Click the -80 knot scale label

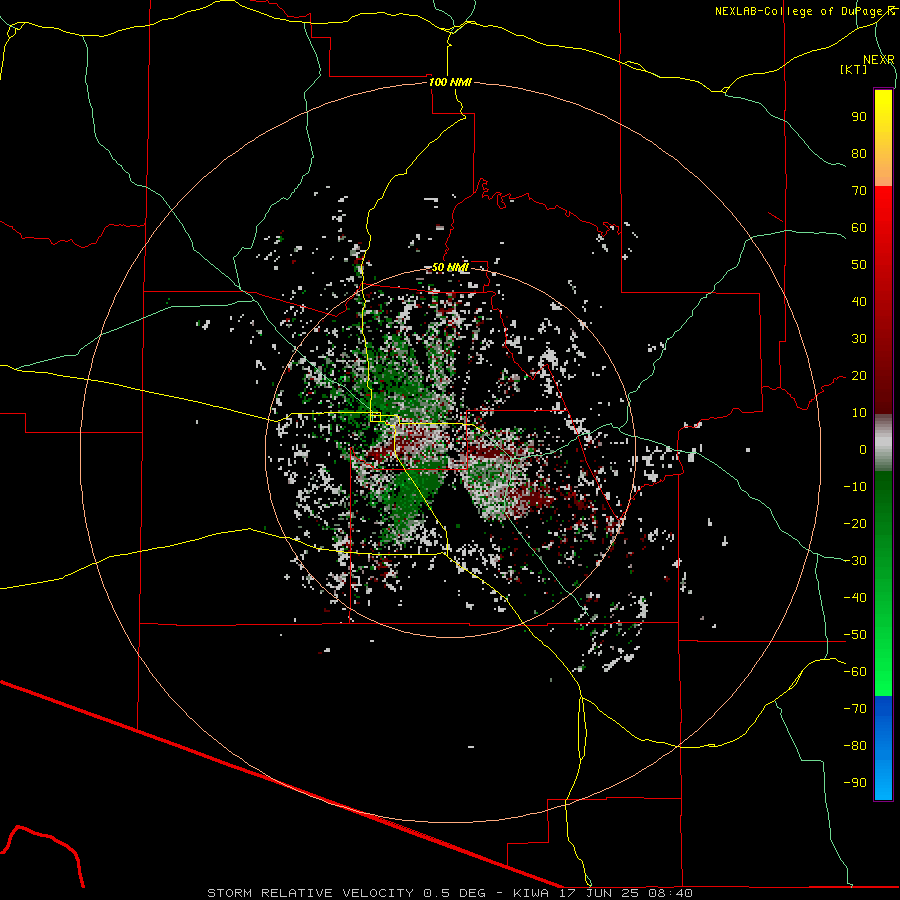point(855,746)
